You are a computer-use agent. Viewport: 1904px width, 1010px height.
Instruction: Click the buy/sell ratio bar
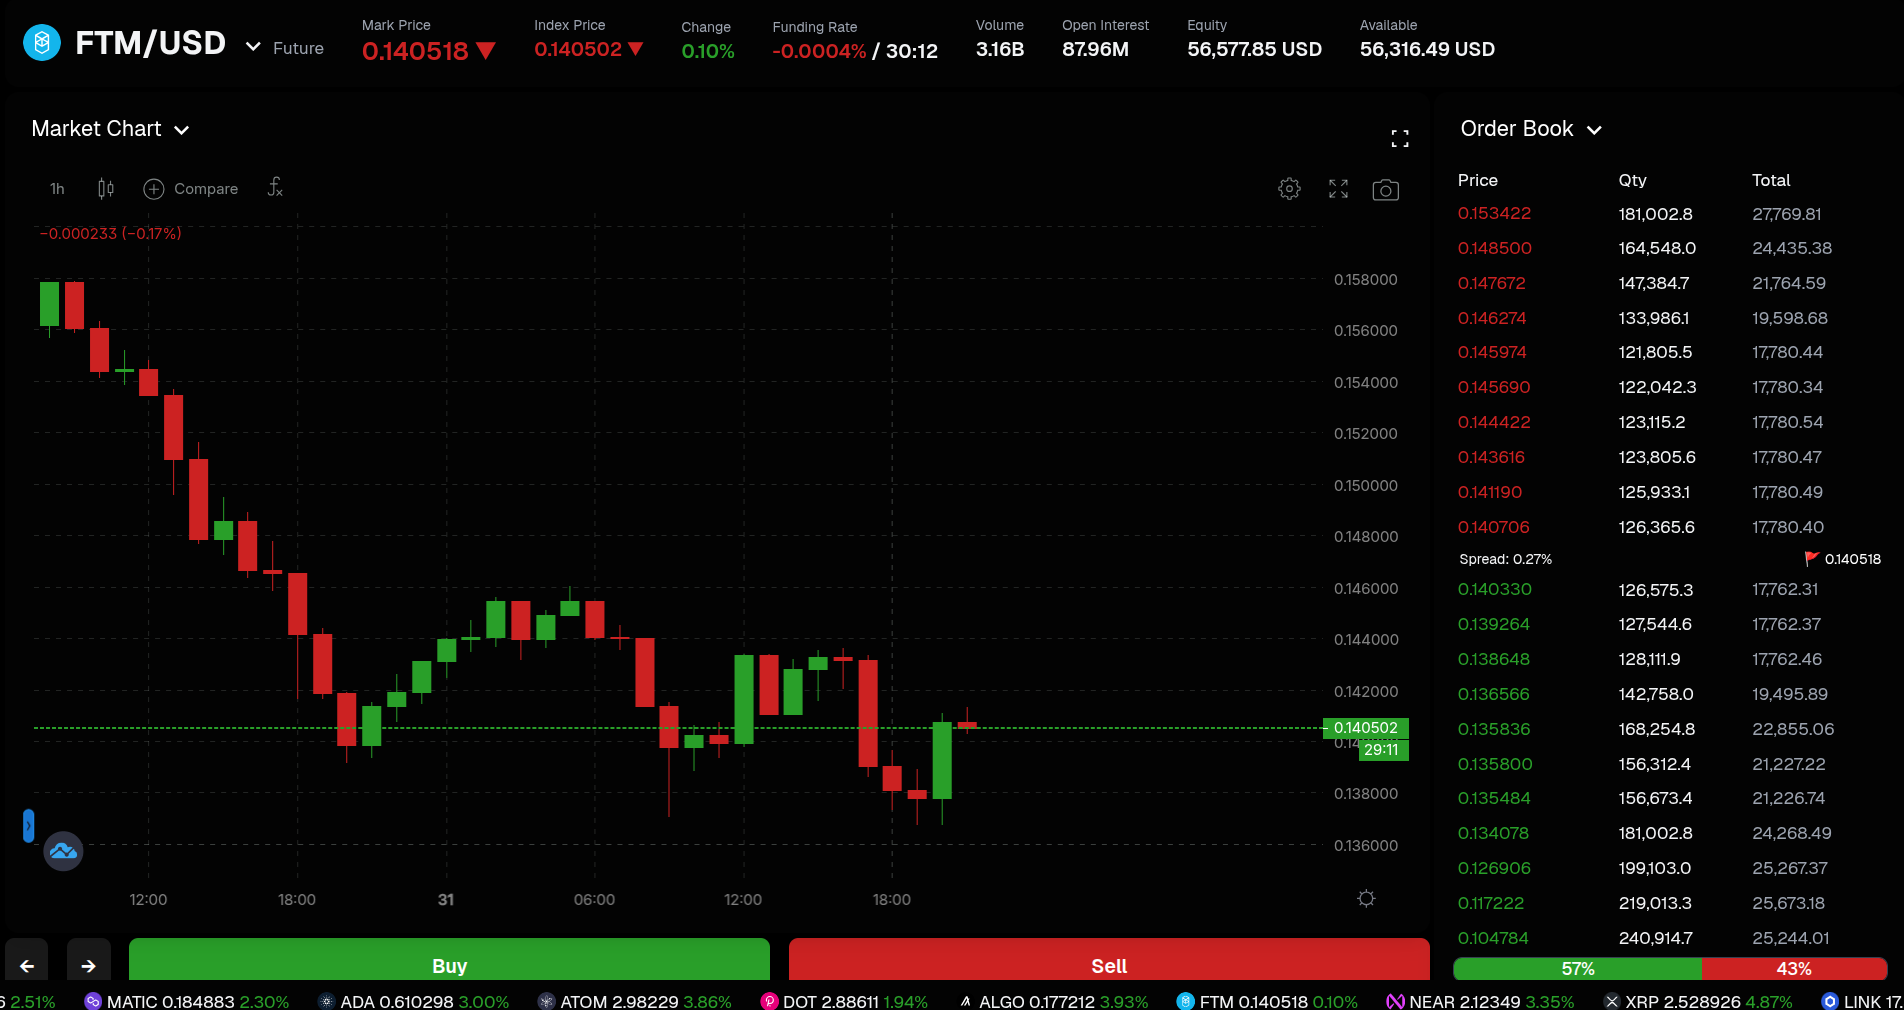click(1670, 968)
